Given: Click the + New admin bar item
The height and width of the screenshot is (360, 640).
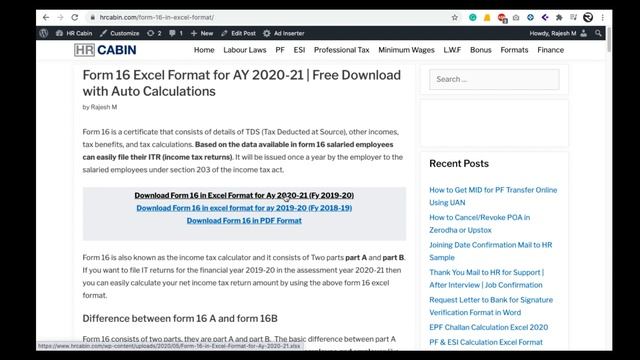Looking at the screenshot, I should click(x=202, y=33).
